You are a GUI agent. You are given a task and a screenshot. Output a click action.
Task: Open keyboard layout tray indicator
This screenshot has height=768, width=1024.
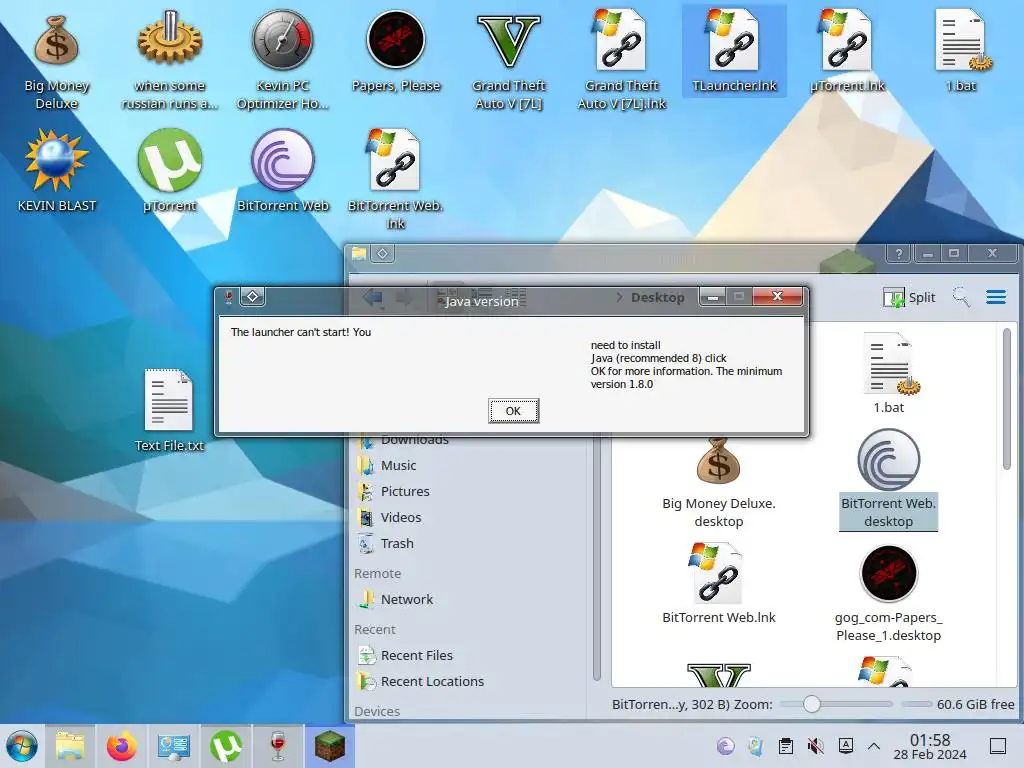point(845,746)
